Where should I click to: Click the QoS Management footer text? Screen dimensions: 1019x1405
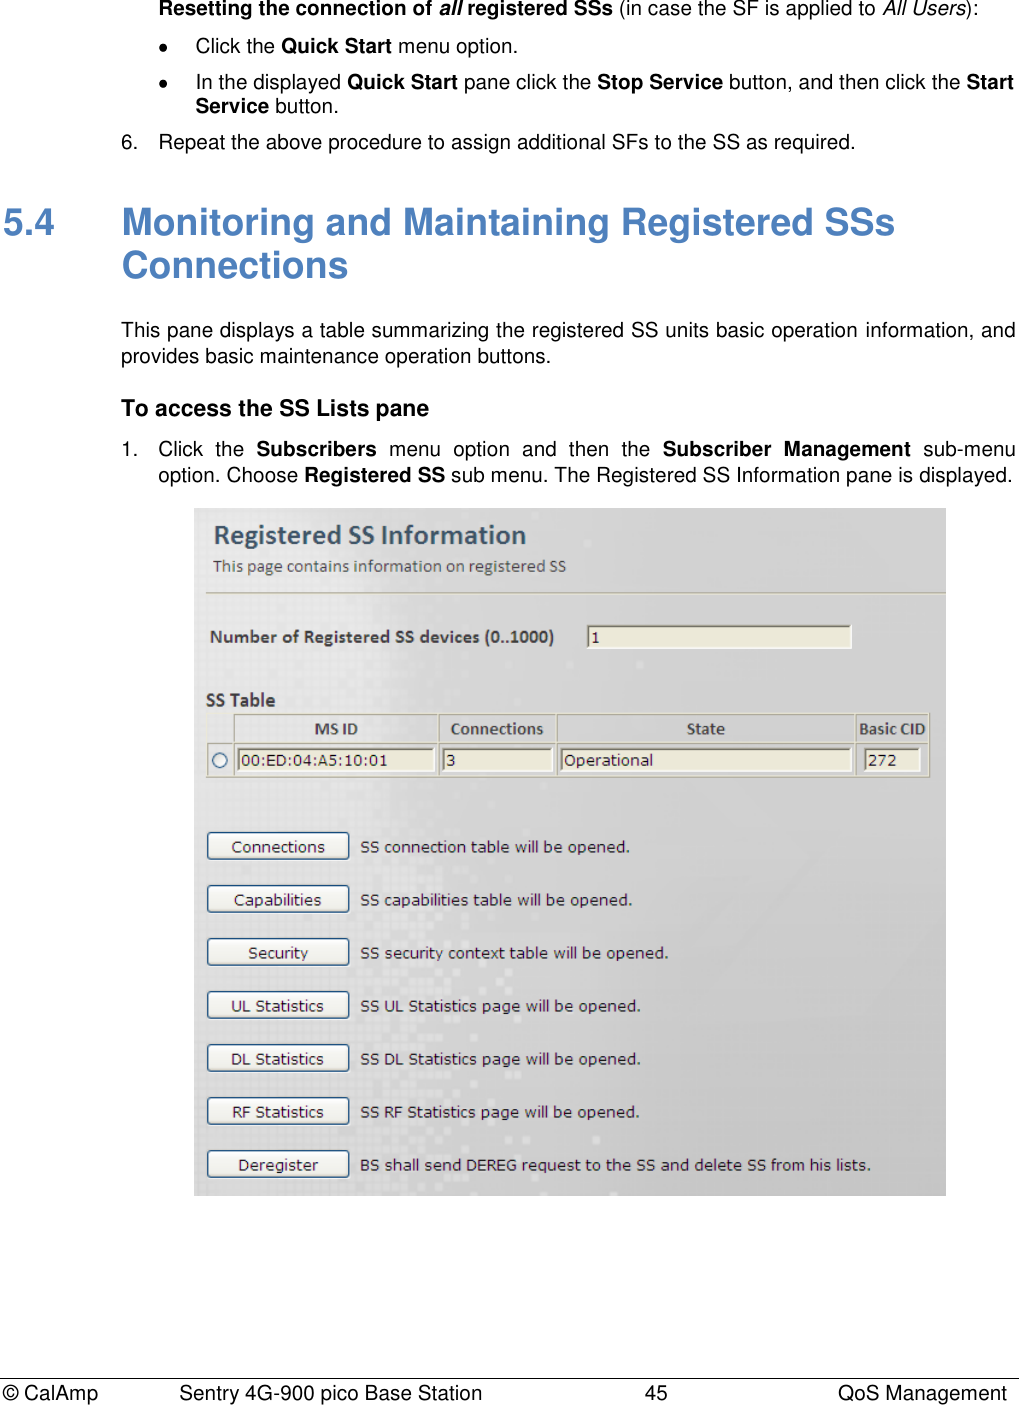tap(922, 1393)
